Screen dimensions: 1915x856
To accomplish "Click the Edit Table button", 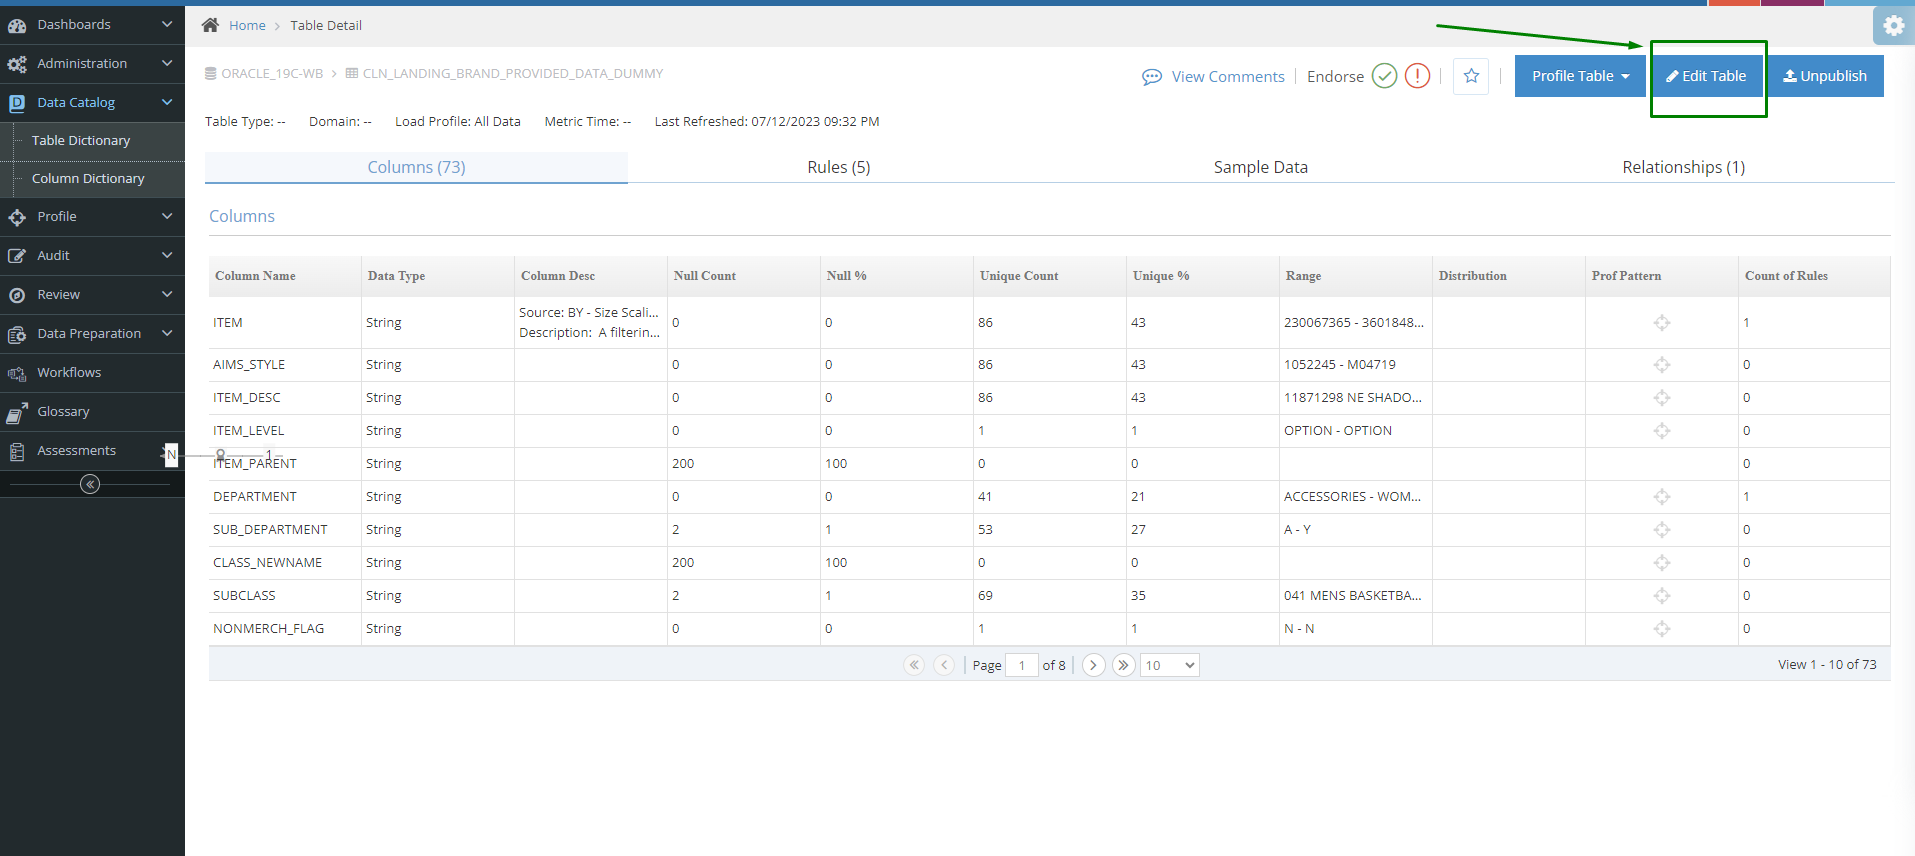I will click(1706, 76).
